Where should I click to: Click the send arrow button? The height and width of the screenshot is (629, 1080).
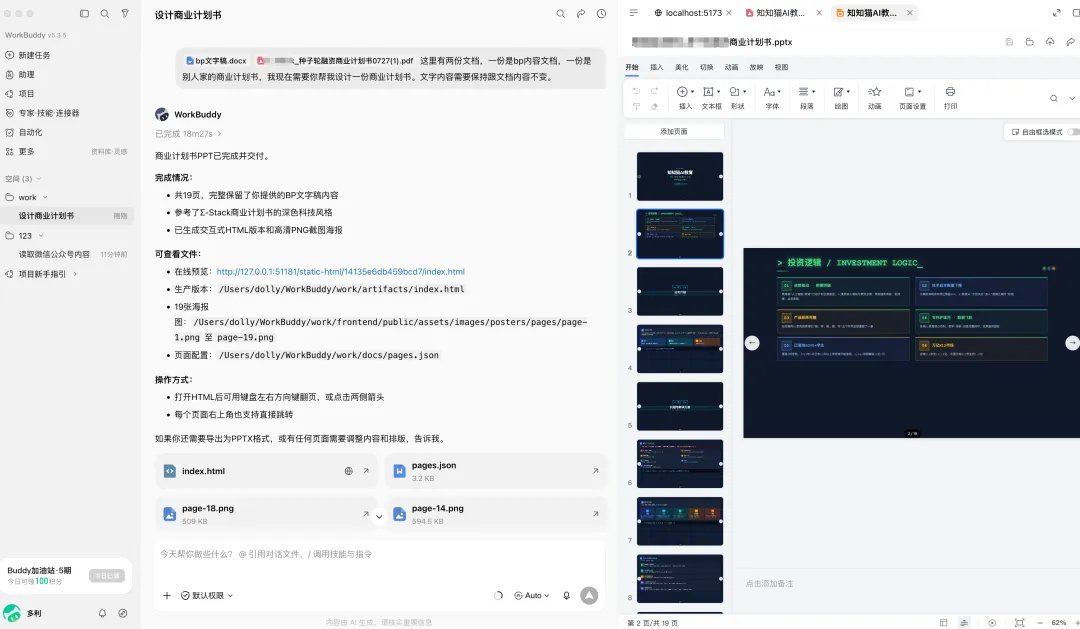point(589,595)
